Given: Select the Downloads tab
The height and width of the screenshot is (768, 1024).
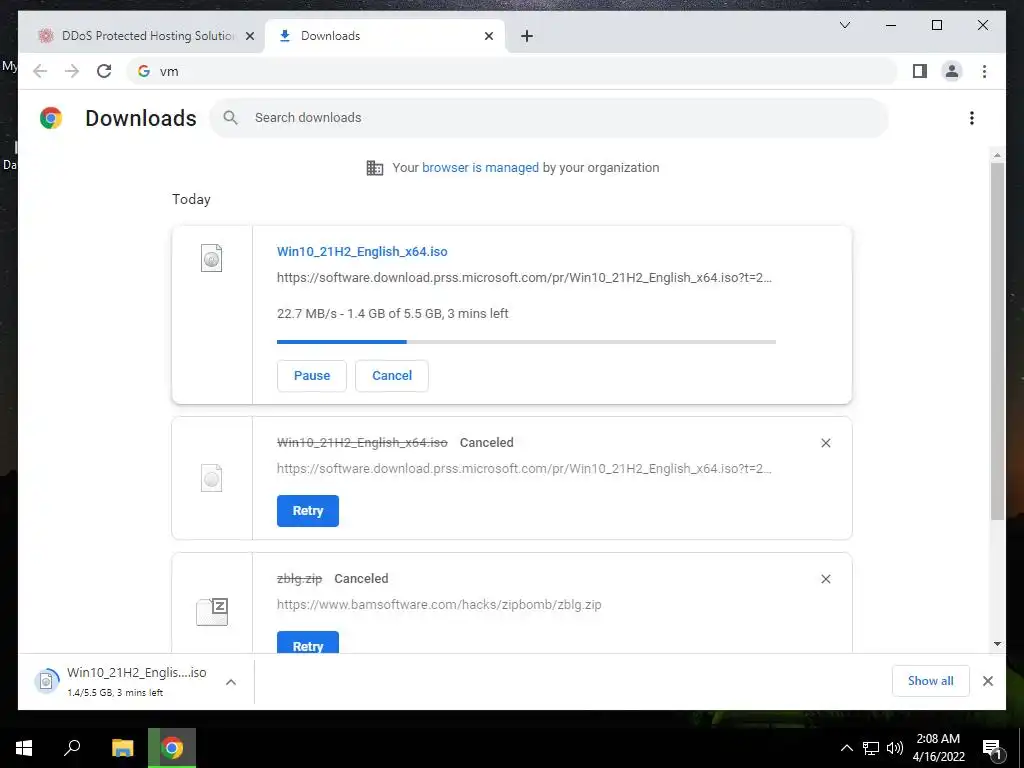Looking at the screenshot, I should point(385,36).
